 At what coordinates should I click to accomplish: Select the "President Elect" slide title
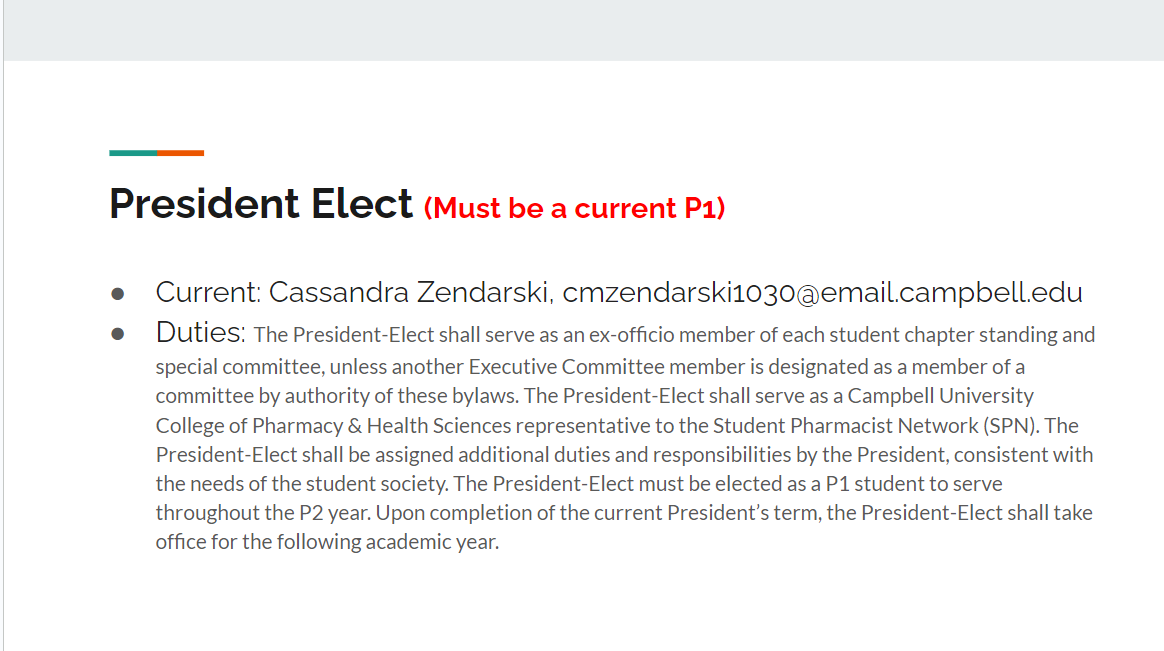[261, 204]
